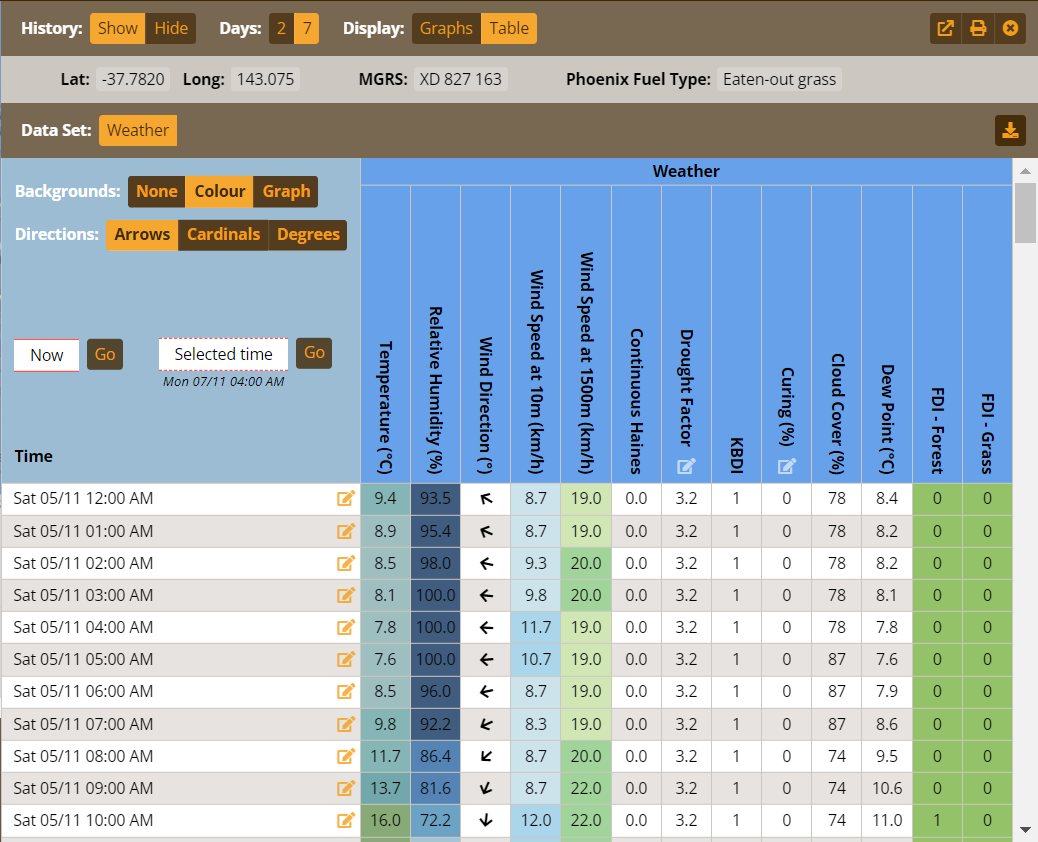Hide the weather history
The height and width of the screenshot is (842, 1038).
click(x=170, y=28)
